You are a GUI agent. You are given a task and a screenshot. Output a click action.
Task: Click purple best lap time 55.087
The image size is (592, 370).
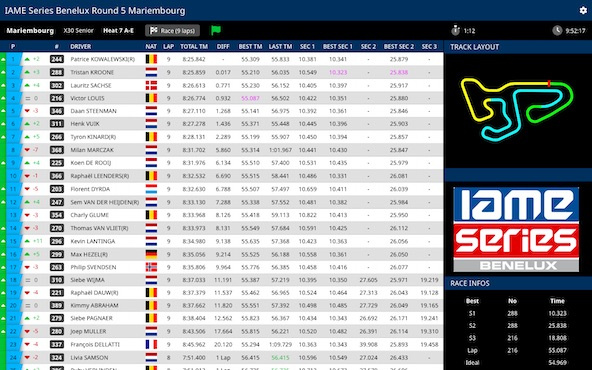(x=250, y=98)
